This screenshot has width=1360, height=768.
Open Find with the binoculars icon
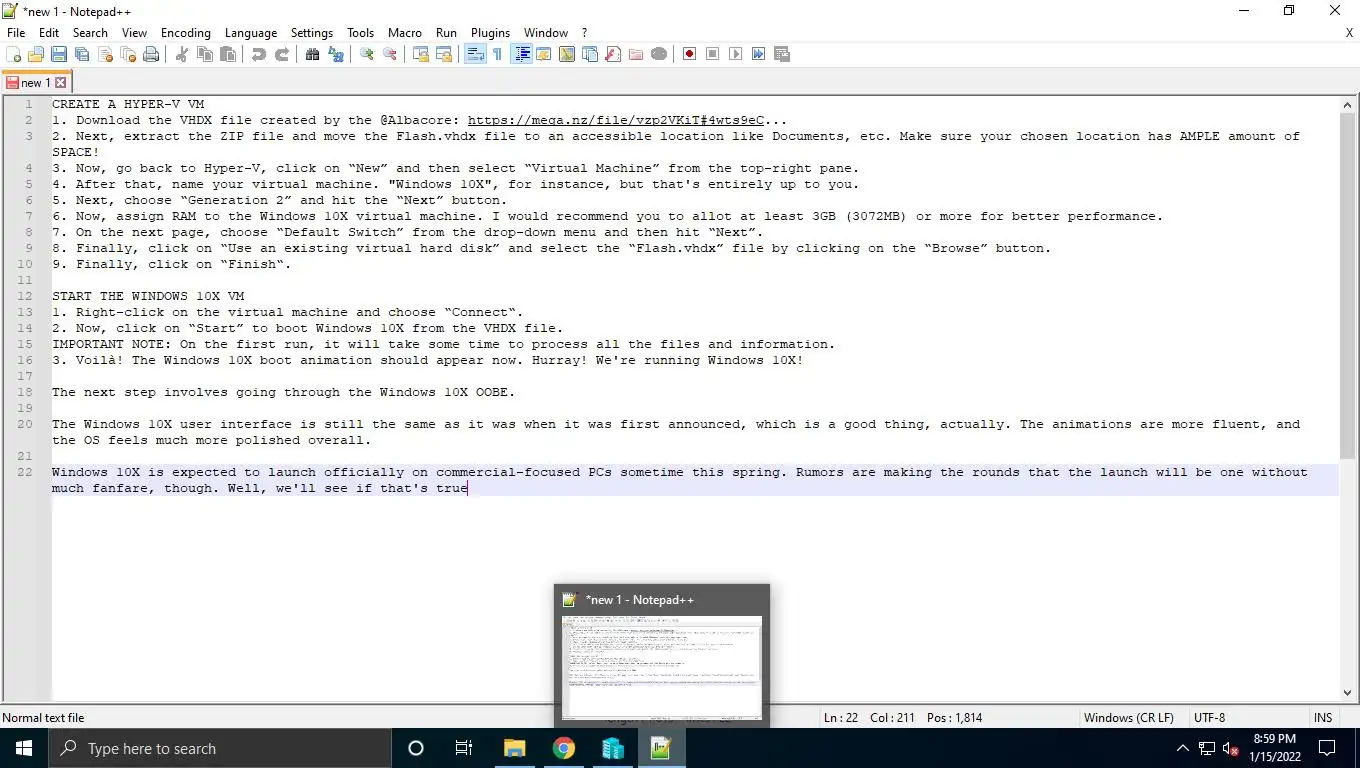313,54
